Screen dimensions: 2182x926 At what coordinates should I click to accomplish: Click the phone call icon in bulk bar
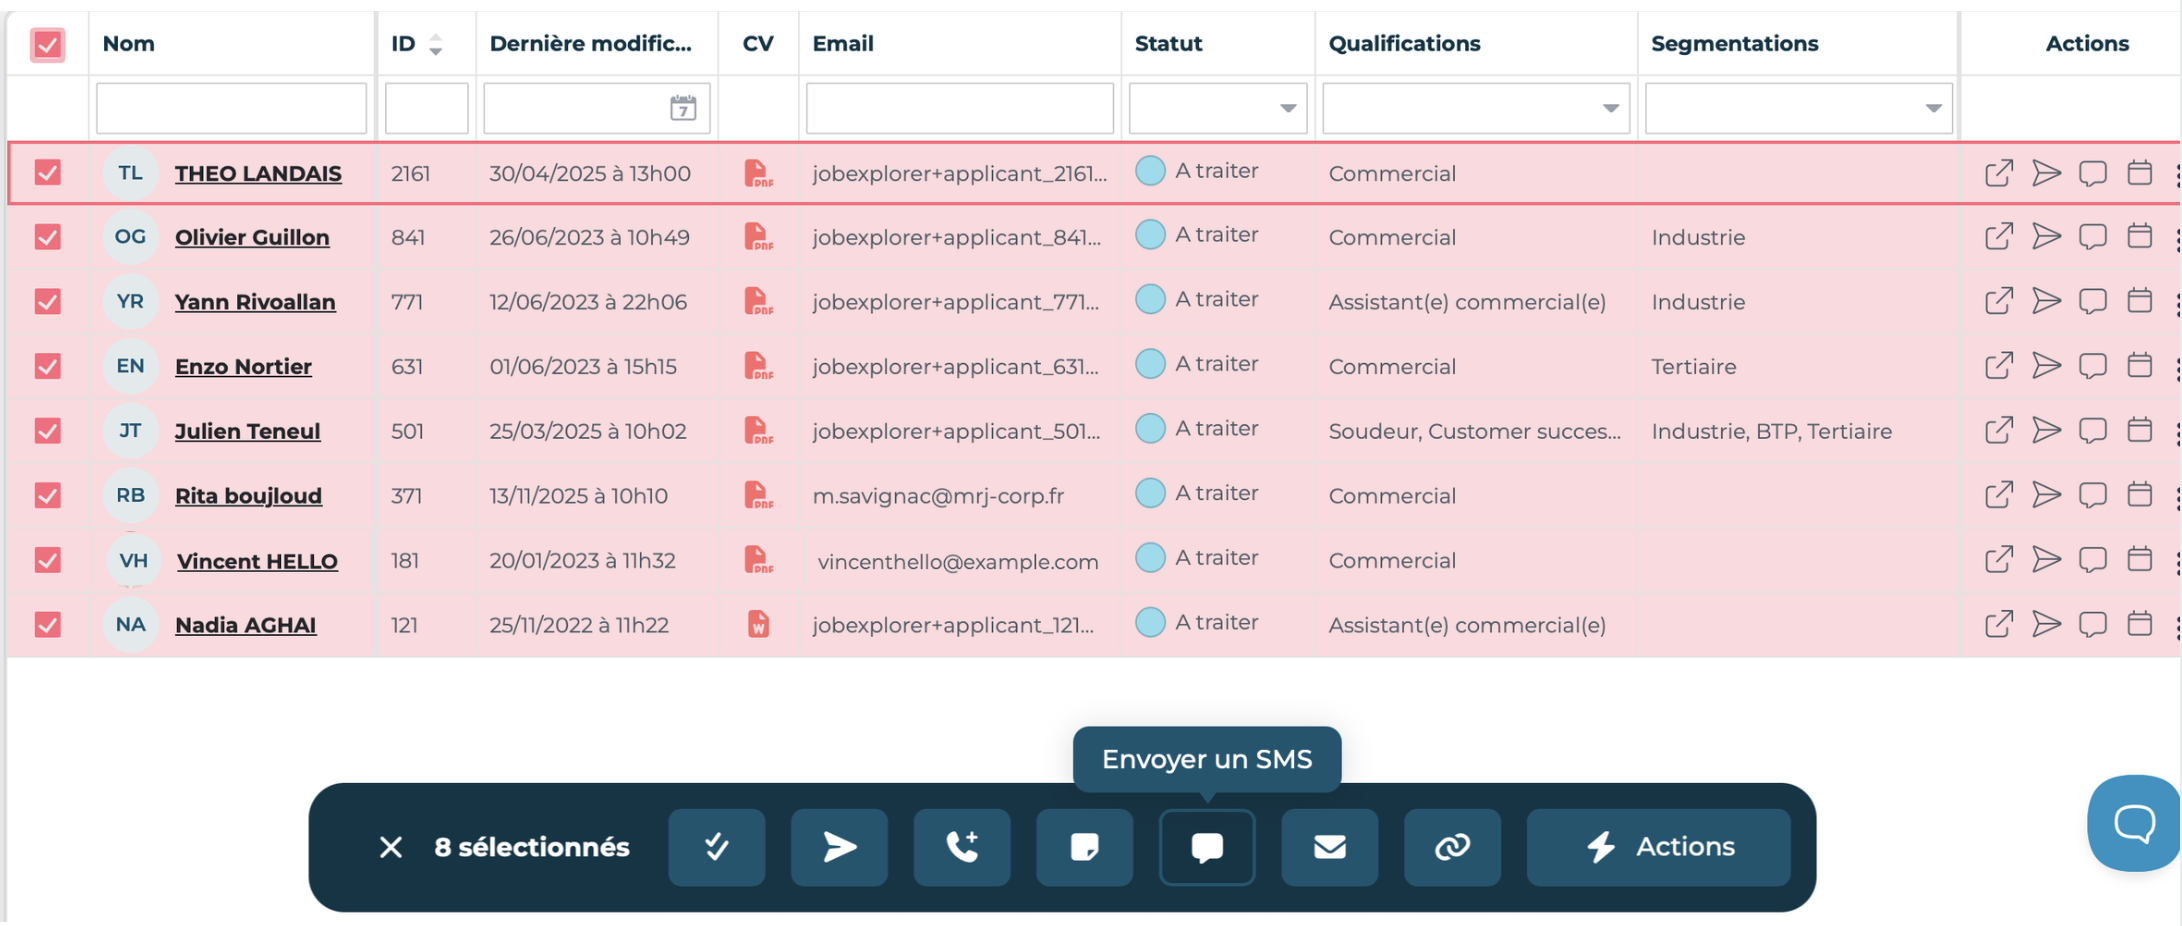962,847
